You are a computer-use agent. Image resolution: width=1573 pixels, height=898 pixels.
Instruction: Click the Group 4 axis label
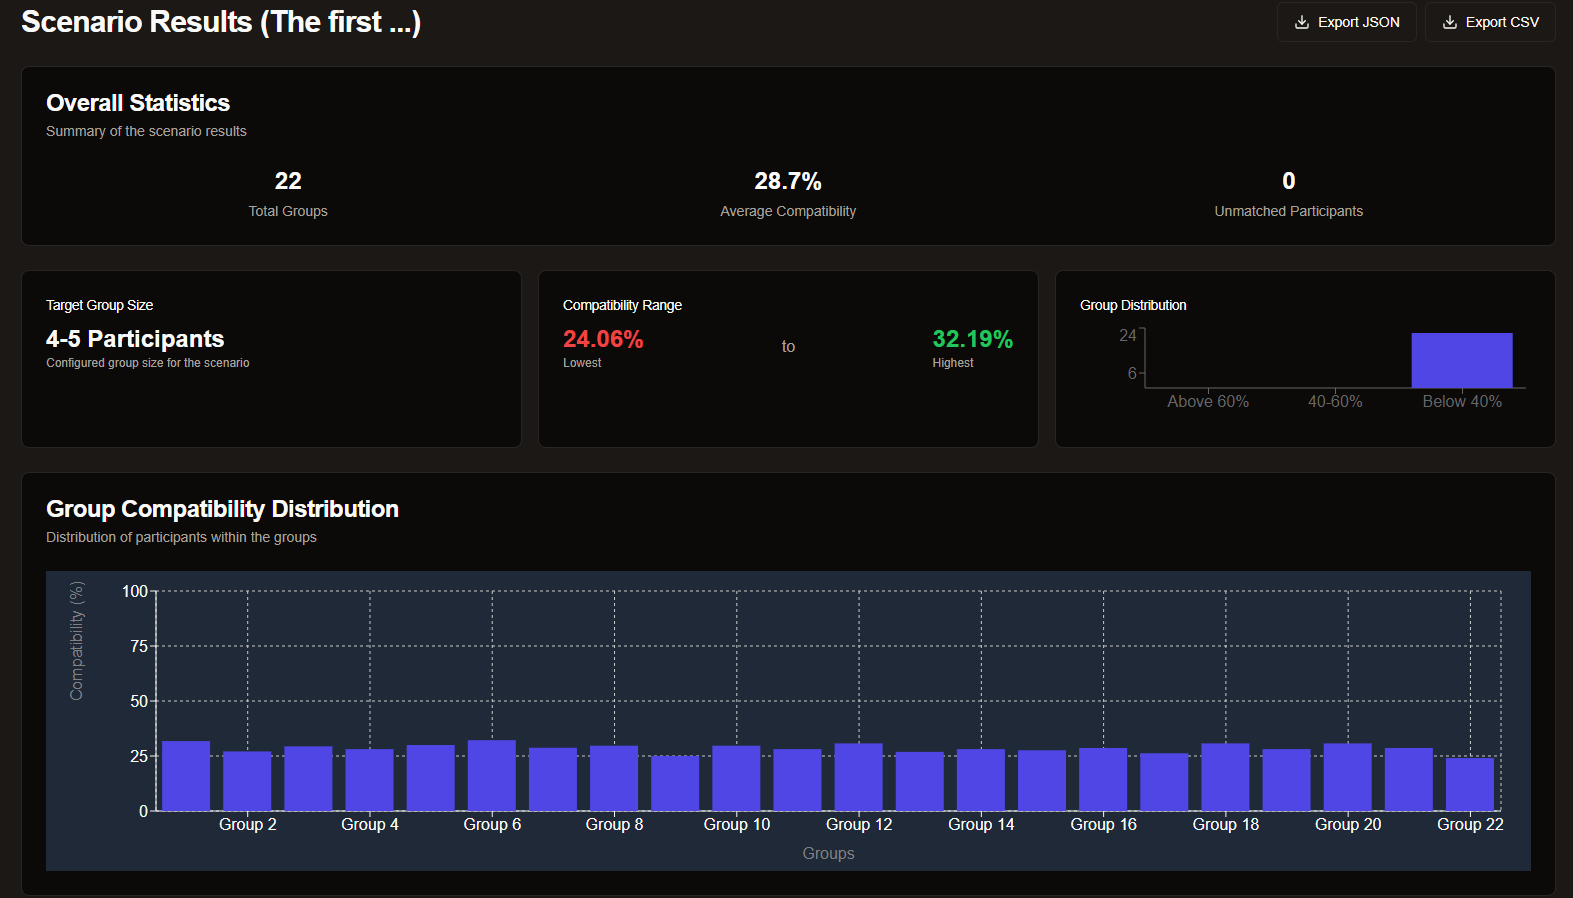pos(370,824)
